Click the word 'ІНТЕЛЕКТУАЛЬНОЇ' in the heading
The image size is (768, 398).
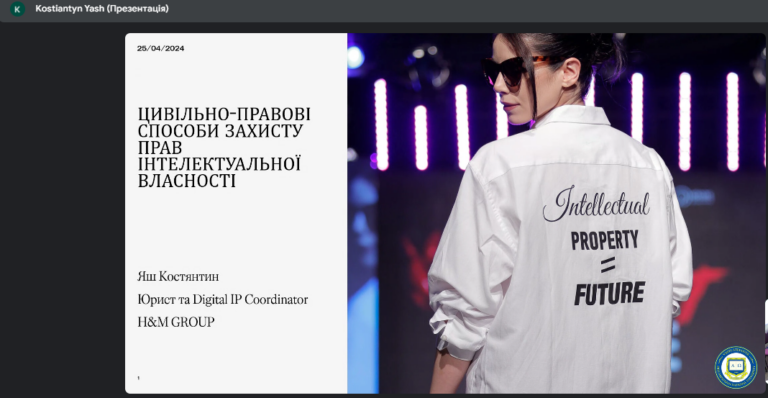pos(219,164)
